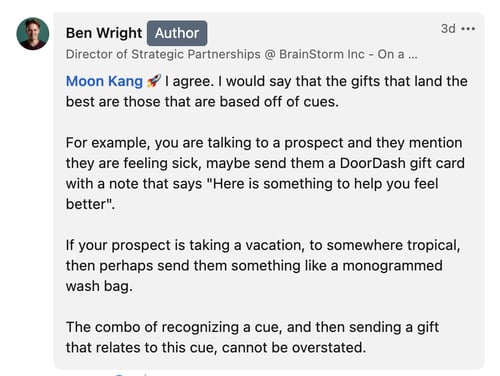
Task: Click the Author badge
Action: (177, 33)
